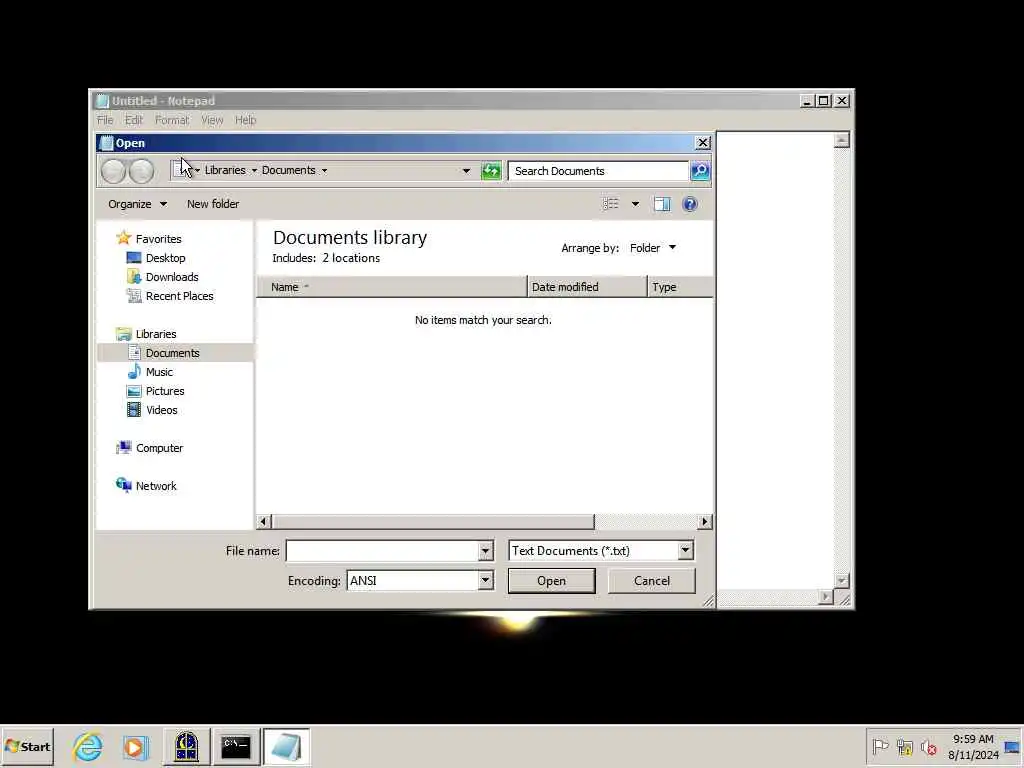Sort by Type column header
This screenshot has height=768, width=1024.
click(x=680, y=287)
